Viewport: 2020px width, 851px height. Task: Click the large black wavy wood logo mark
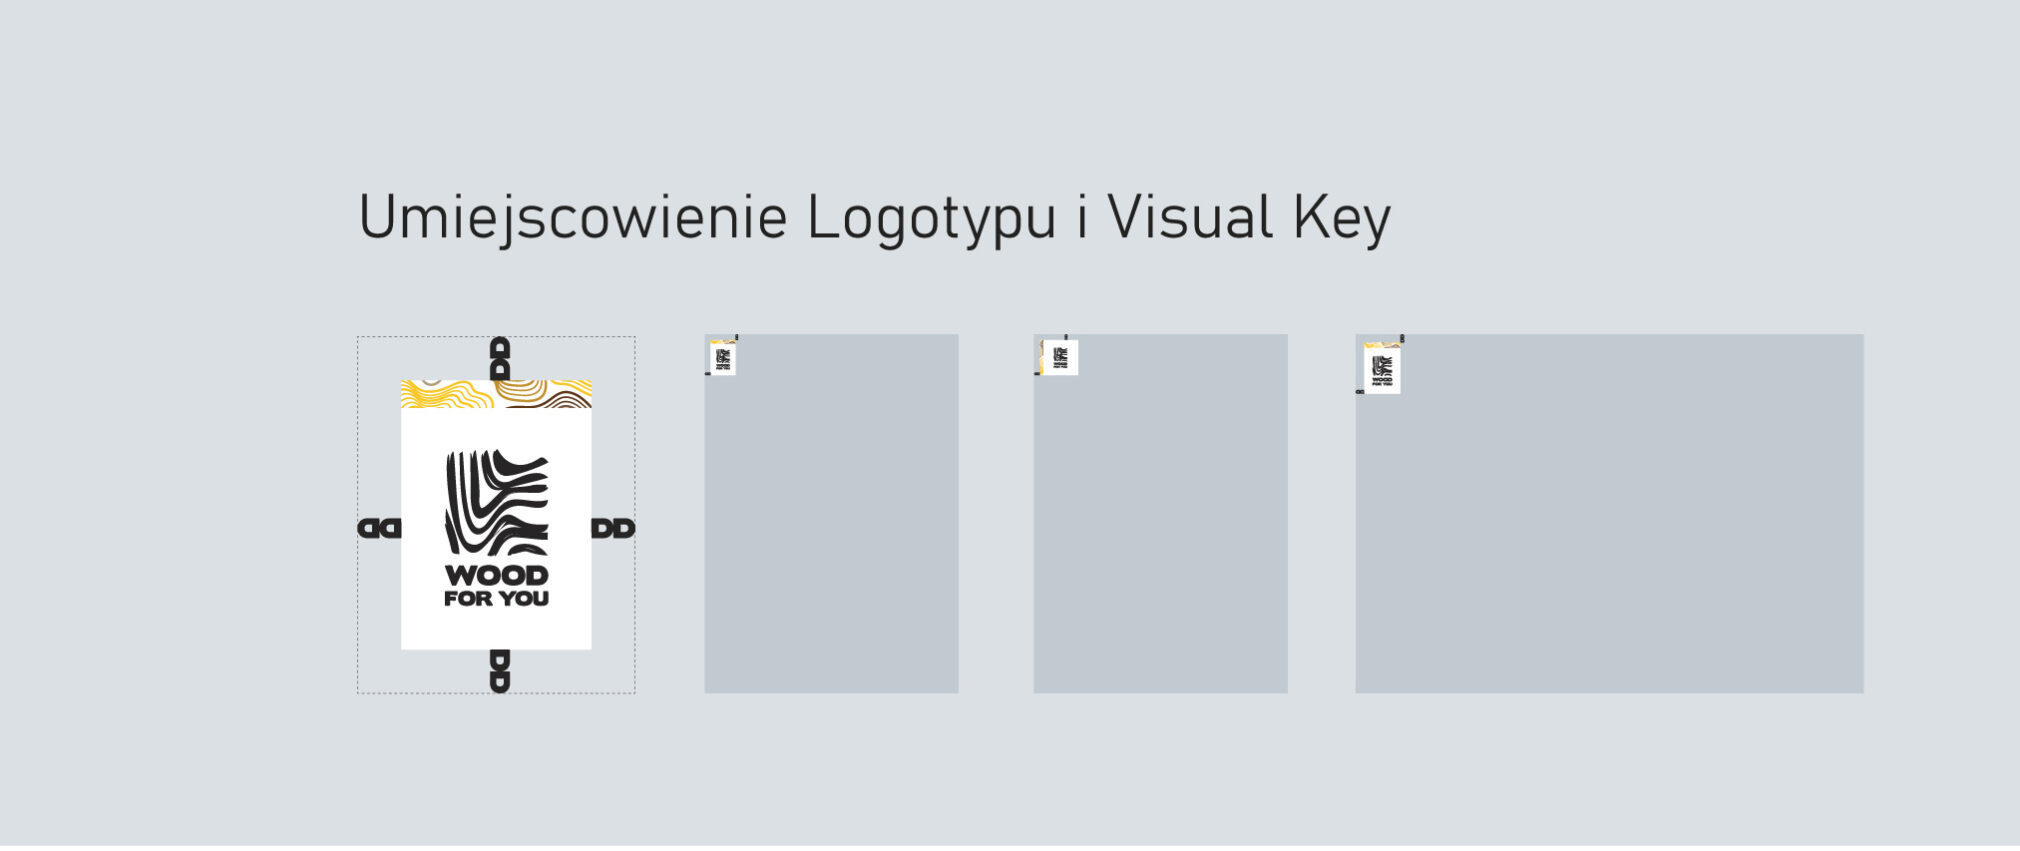(x=497, y=503)
